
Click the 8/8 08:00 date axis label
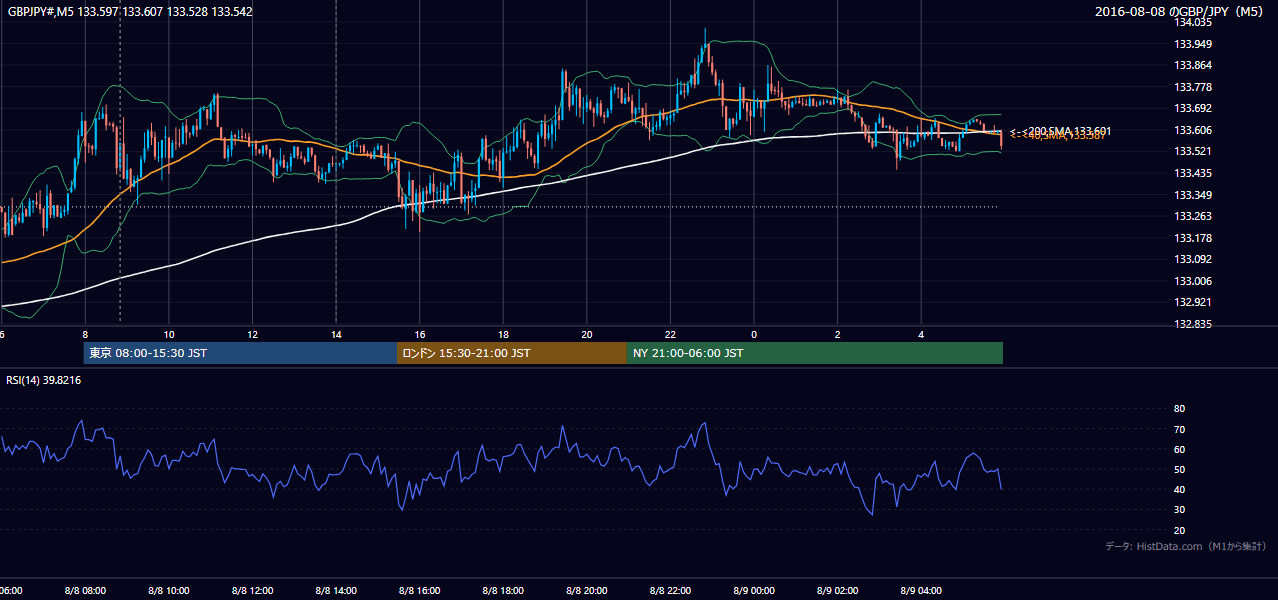click(85, 591)
